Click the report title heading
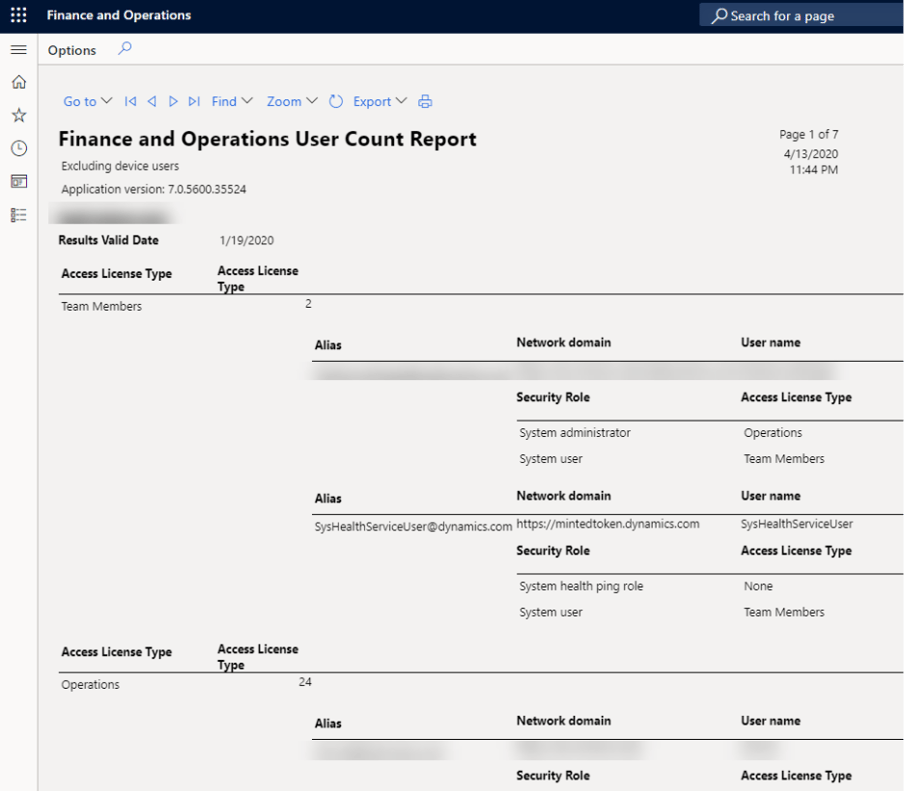904x791 pixels. (268, 139)
